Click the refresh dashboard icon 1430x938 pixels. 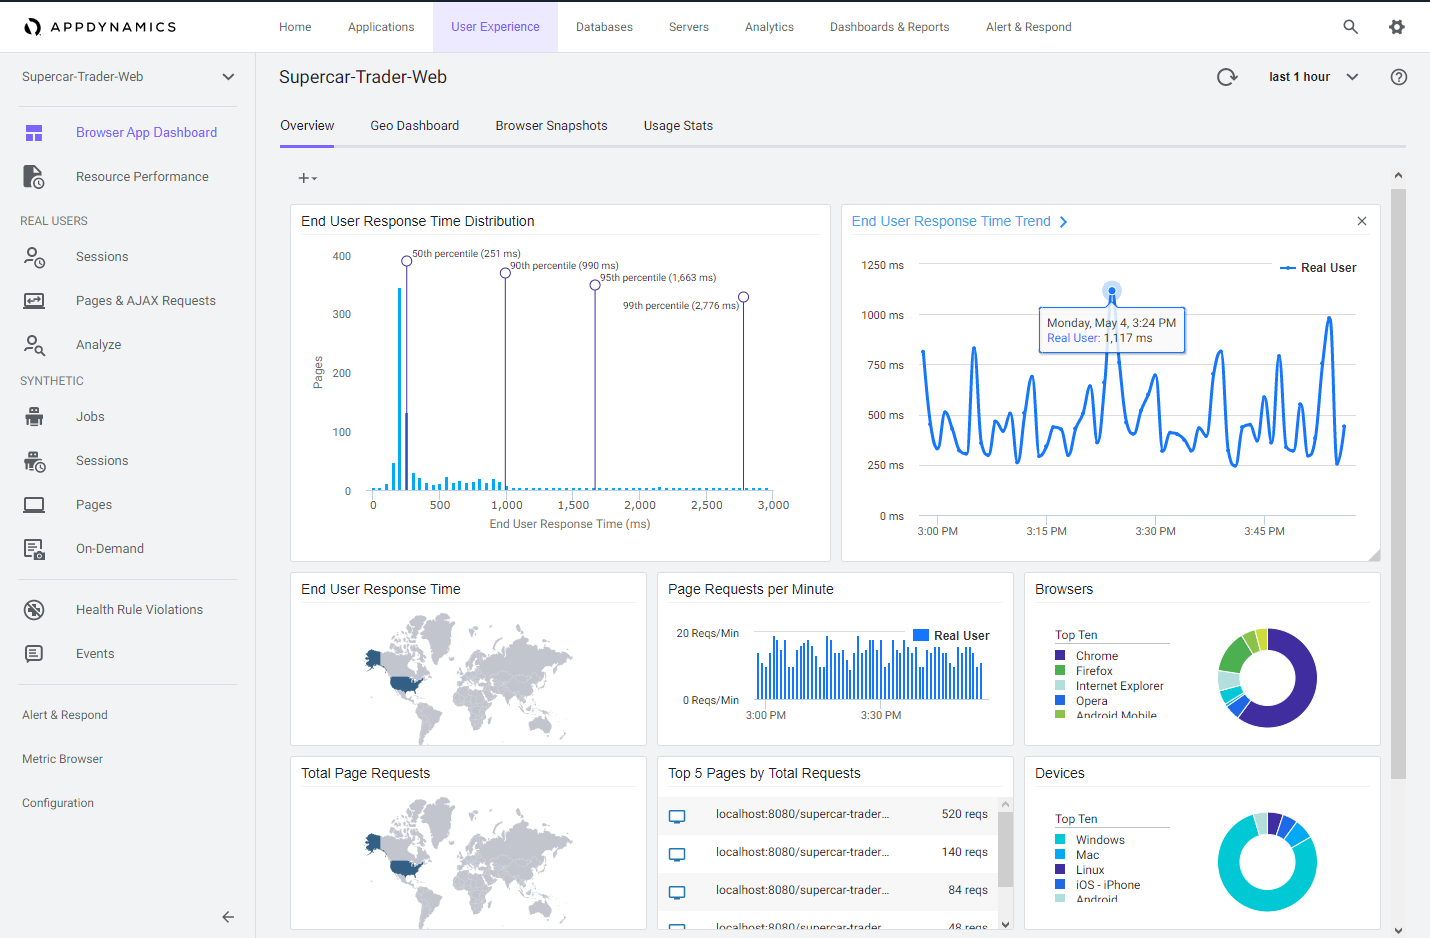click(1227, 77)
